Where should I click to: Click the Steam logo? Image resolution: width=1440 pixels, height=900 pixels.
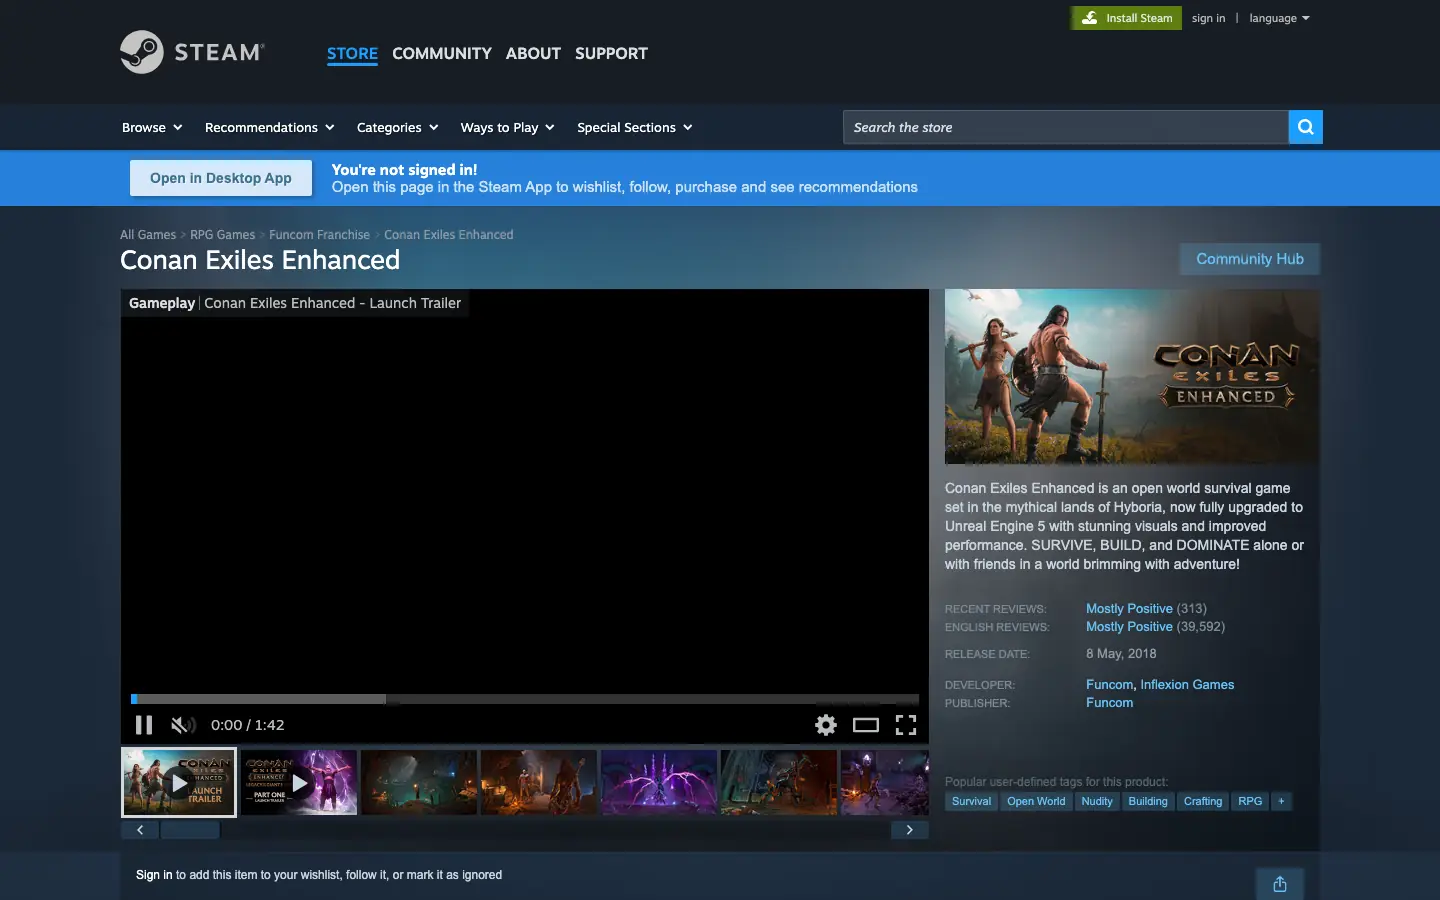point(193,52)
